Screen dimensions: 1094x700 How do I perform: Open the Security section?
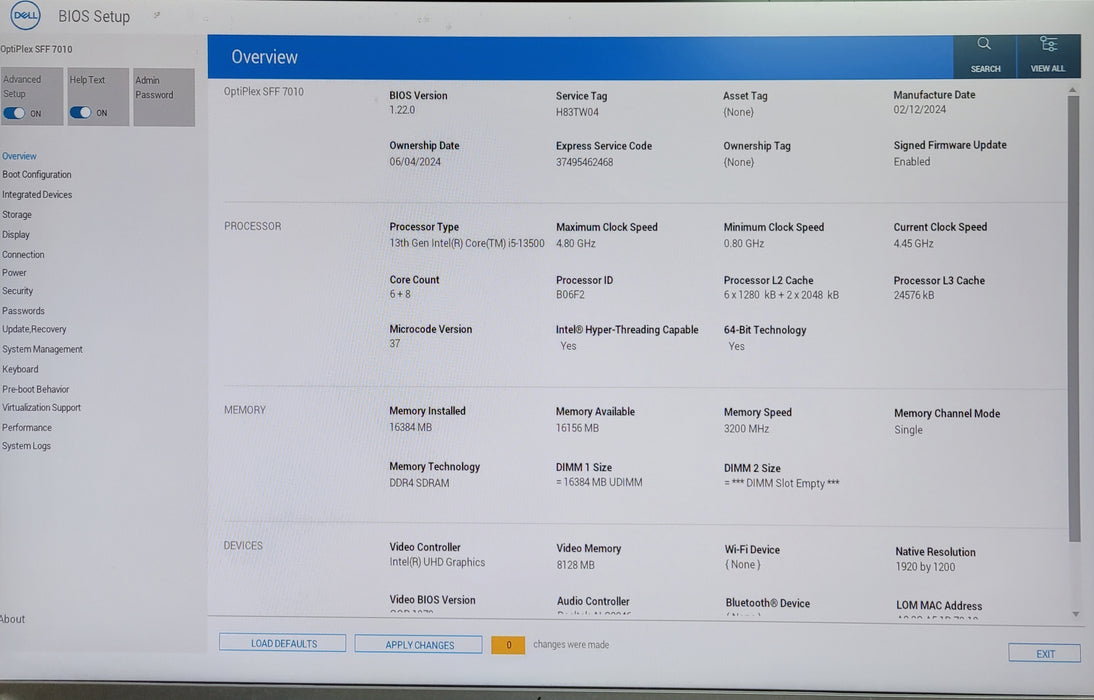click(17, 291)
